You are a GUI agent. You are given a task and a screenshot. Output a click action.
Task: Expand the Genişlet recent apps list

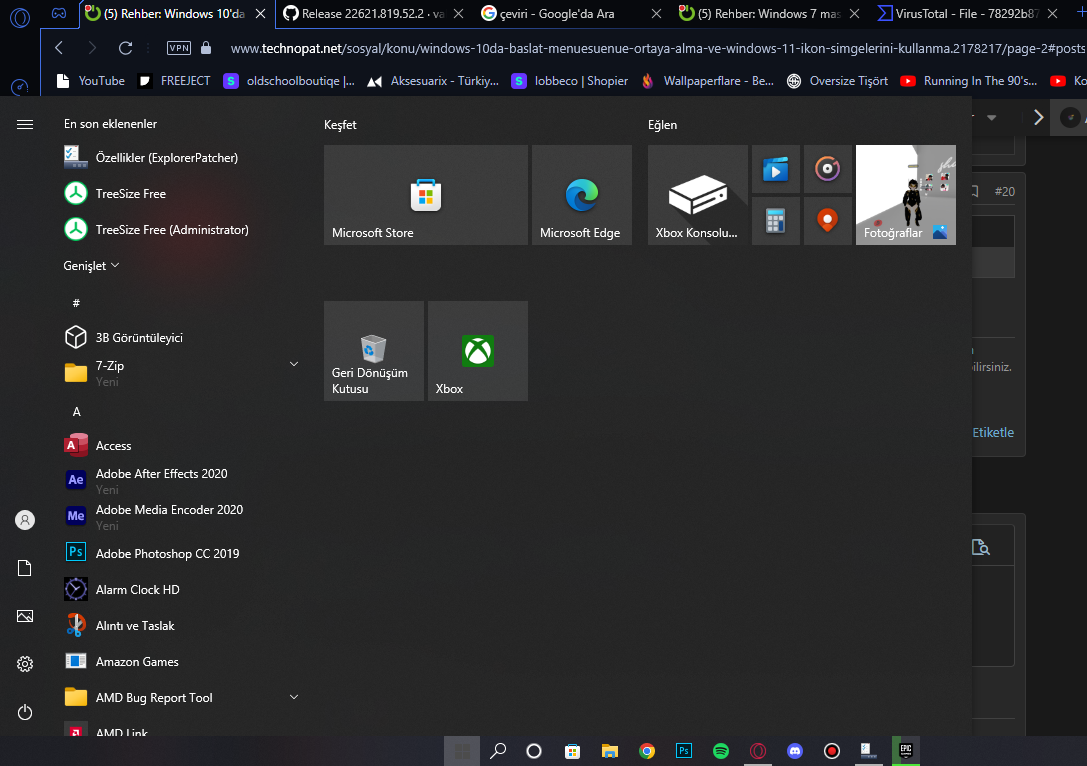(x=92, y=266)
